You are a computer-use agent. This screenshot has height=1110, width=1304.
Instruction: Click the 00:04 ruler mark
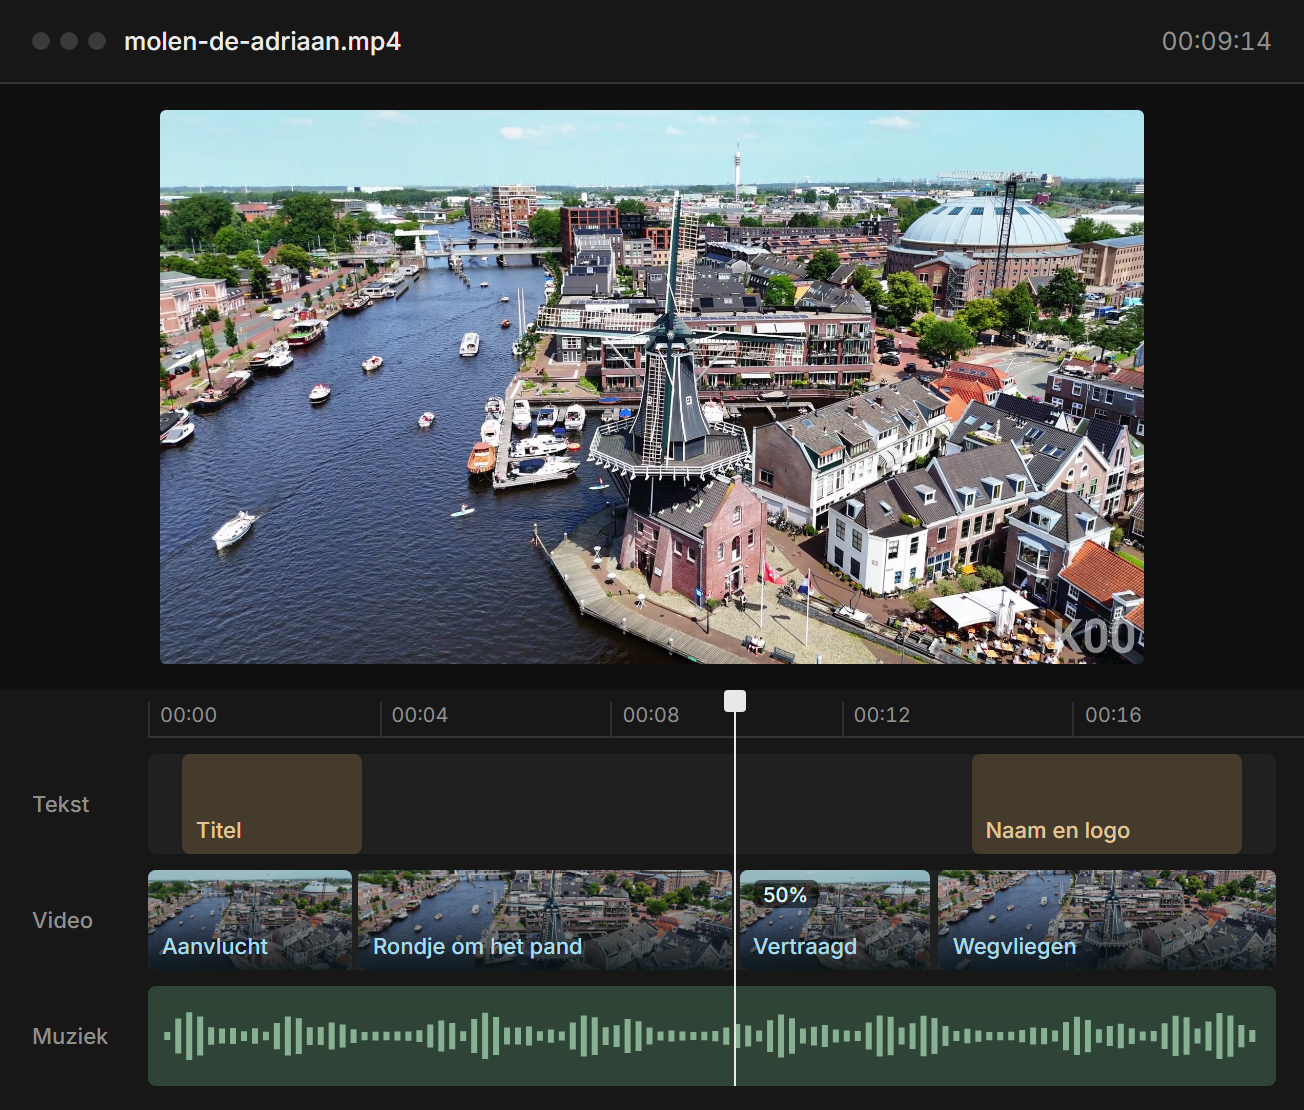tap(420, 715)
